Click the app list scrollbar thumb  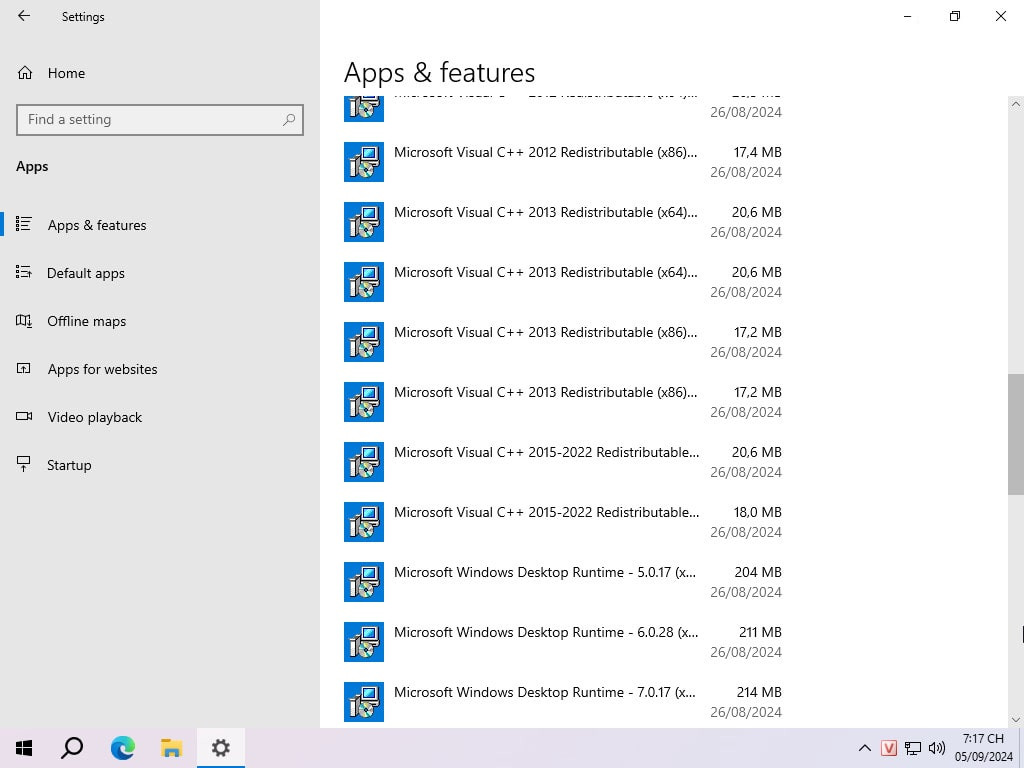tap(1015, 434)
